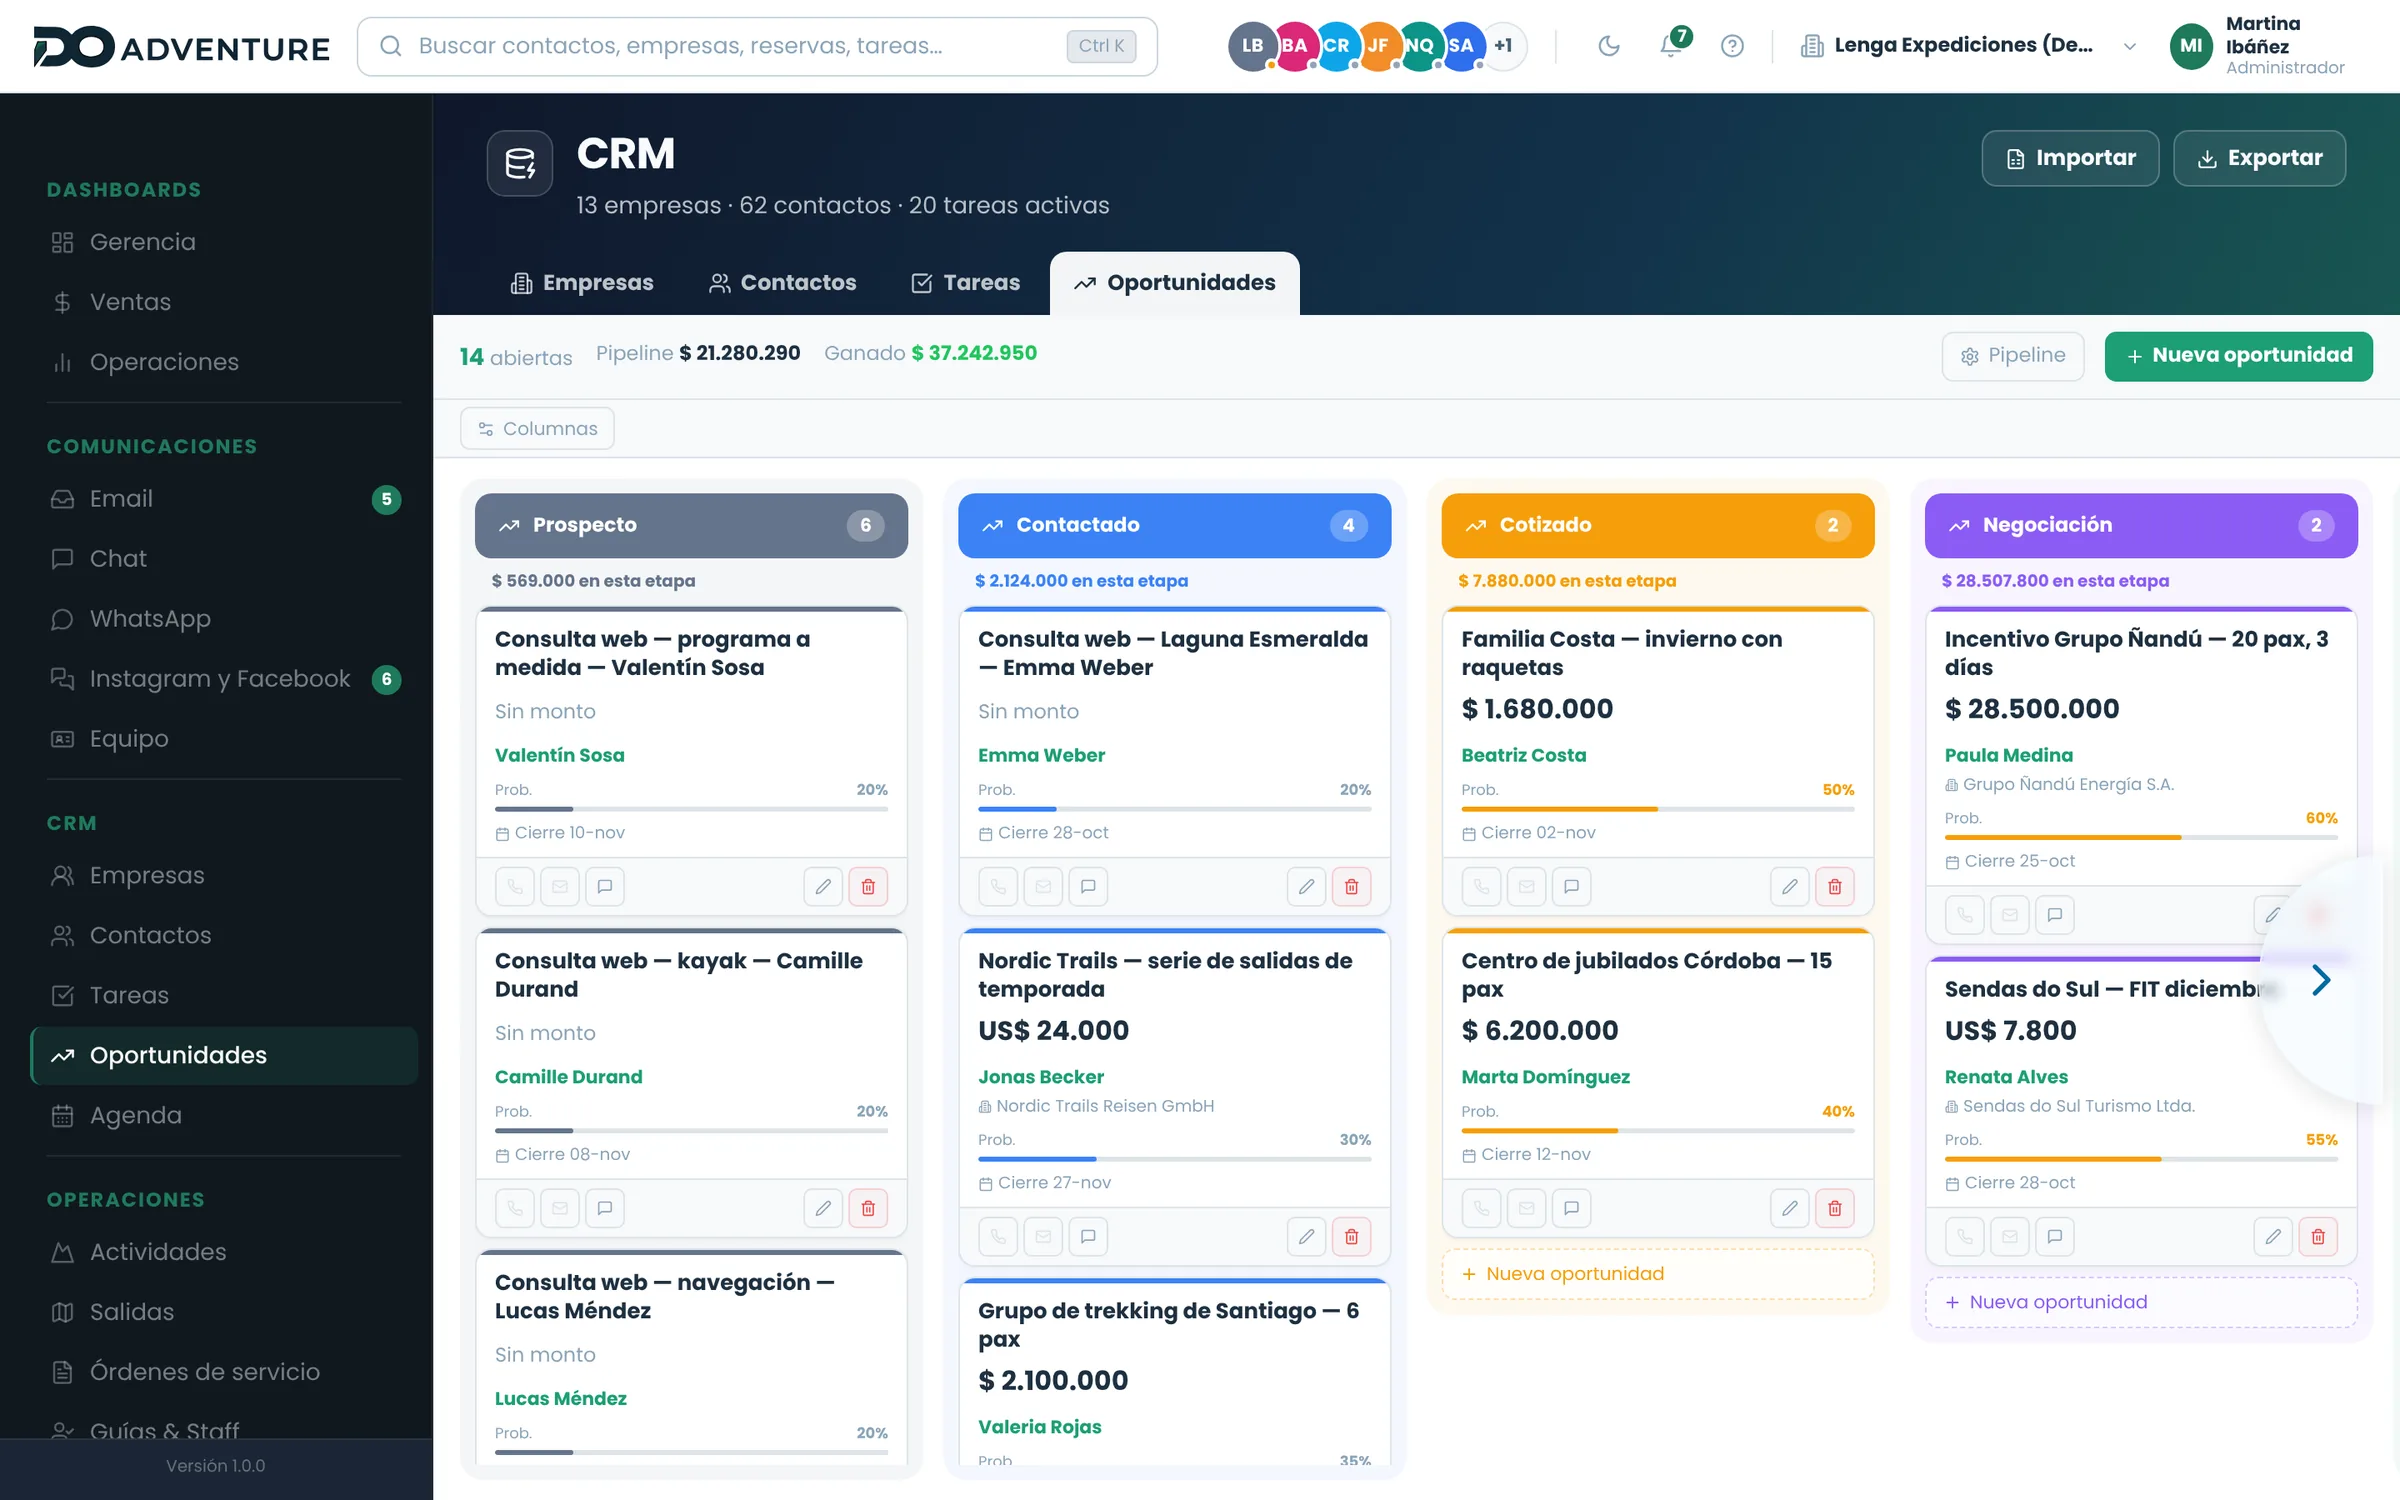Screen dimensions: 2400x1500
Task: Switch to the Tareas tab
Action: coord(966,283)
